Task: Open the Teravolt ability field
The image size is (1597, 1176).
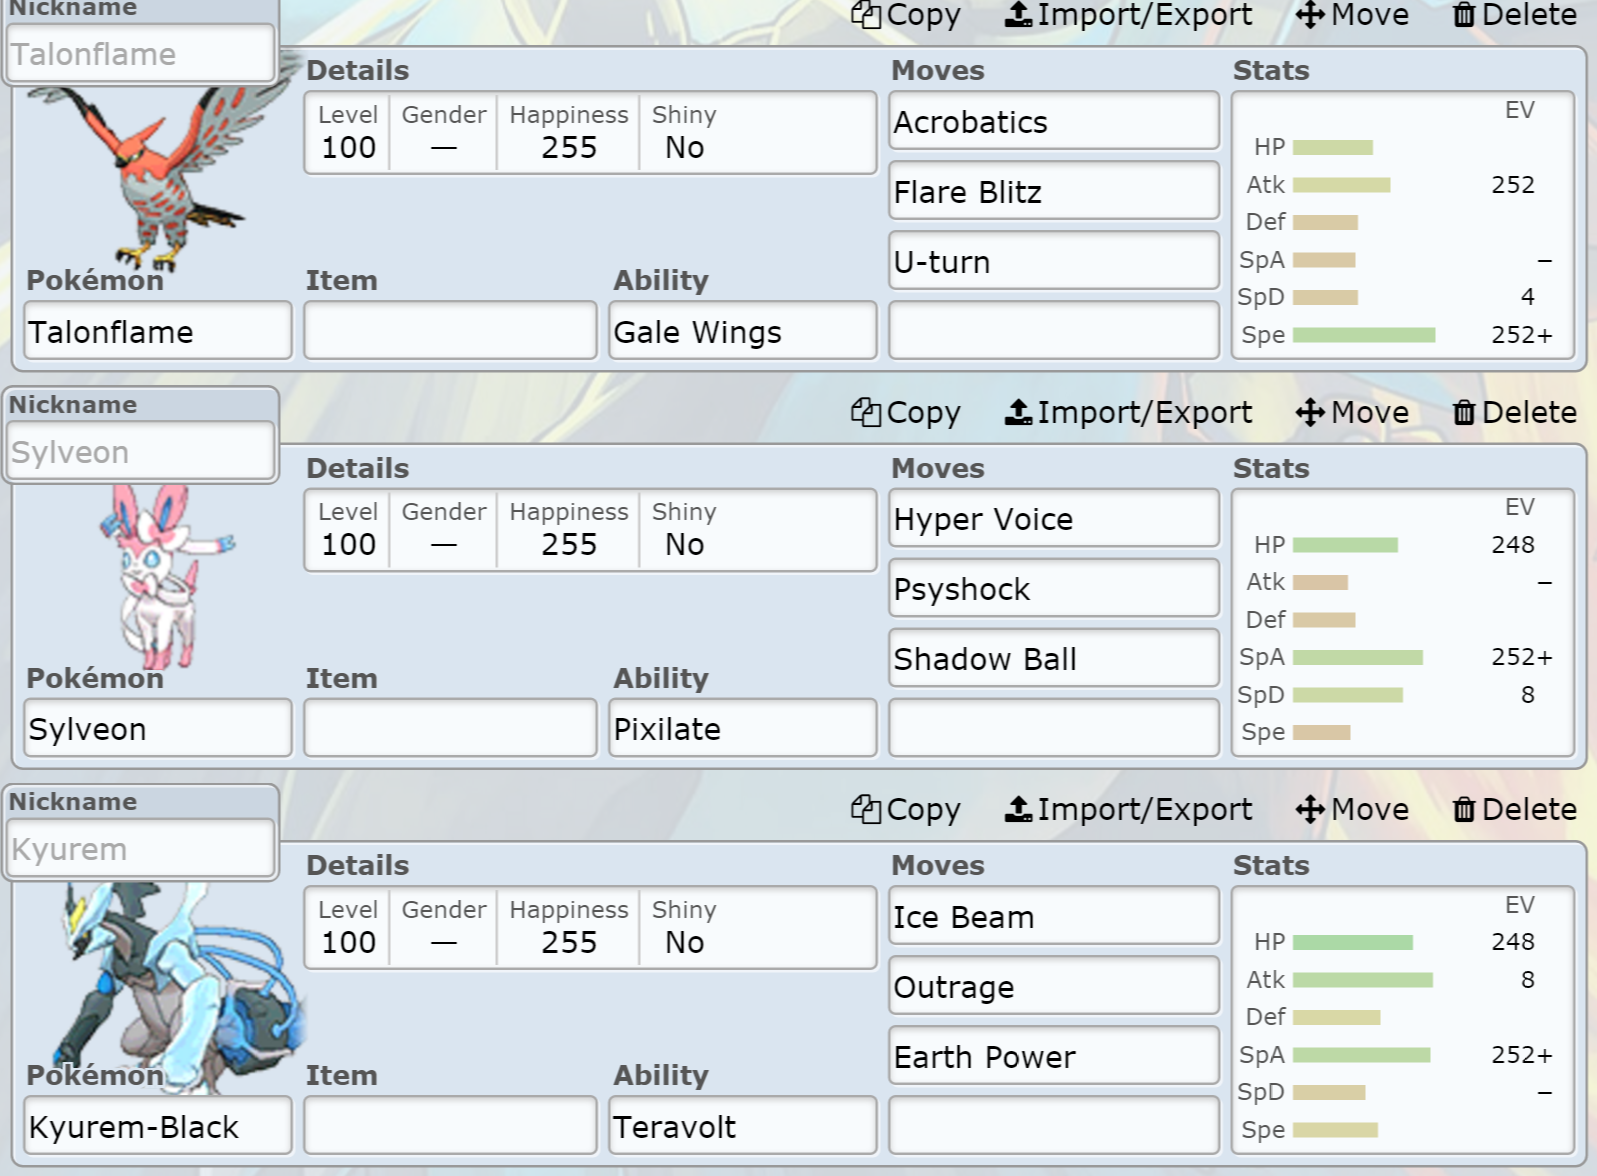Action: (x=743, y=1126)
